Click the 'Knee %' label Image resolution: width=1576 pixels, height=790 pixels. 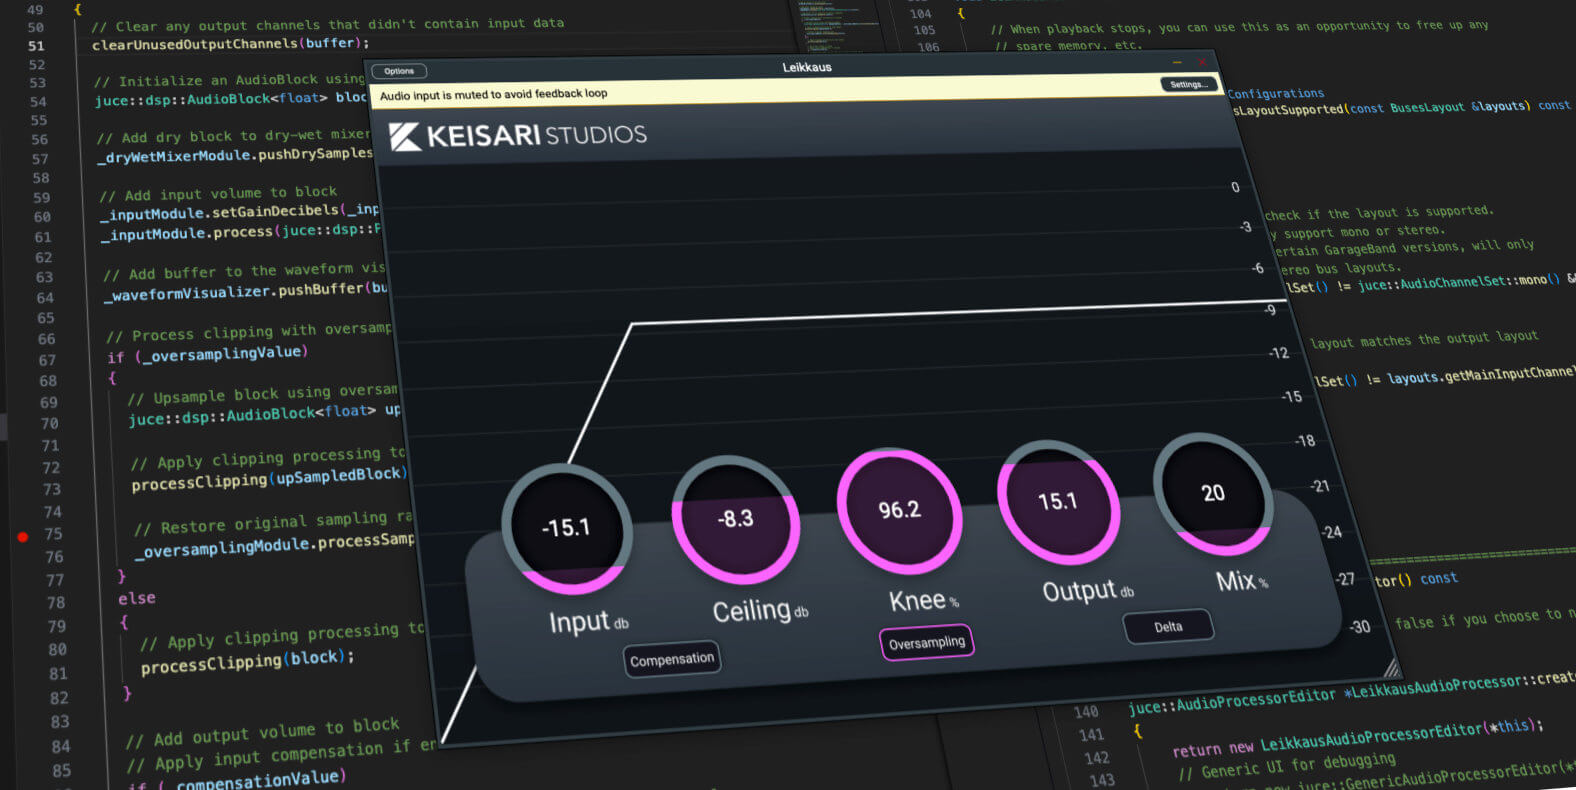pyautogui.click(x=923, y=600)
